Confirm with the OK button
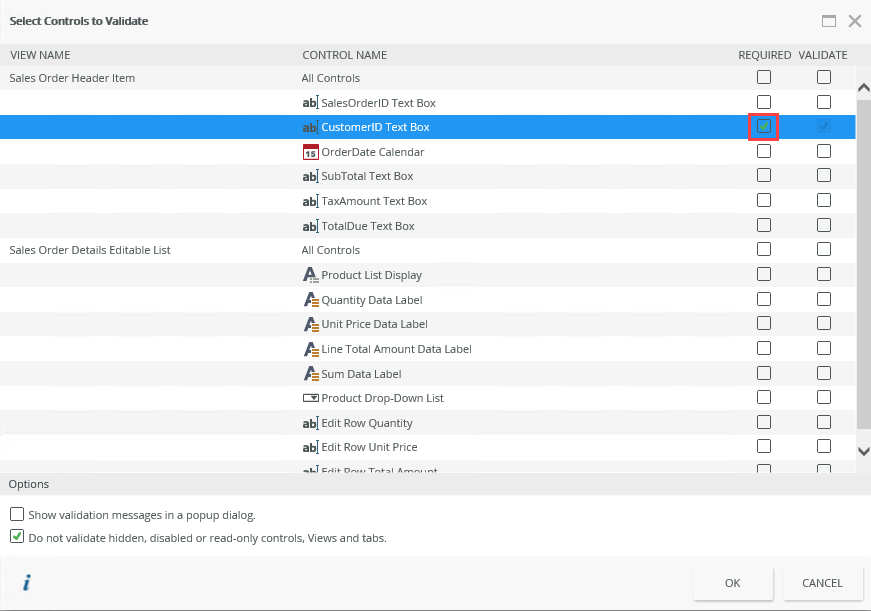The width and height of the screenshot is (871, 611). point(733,583)
